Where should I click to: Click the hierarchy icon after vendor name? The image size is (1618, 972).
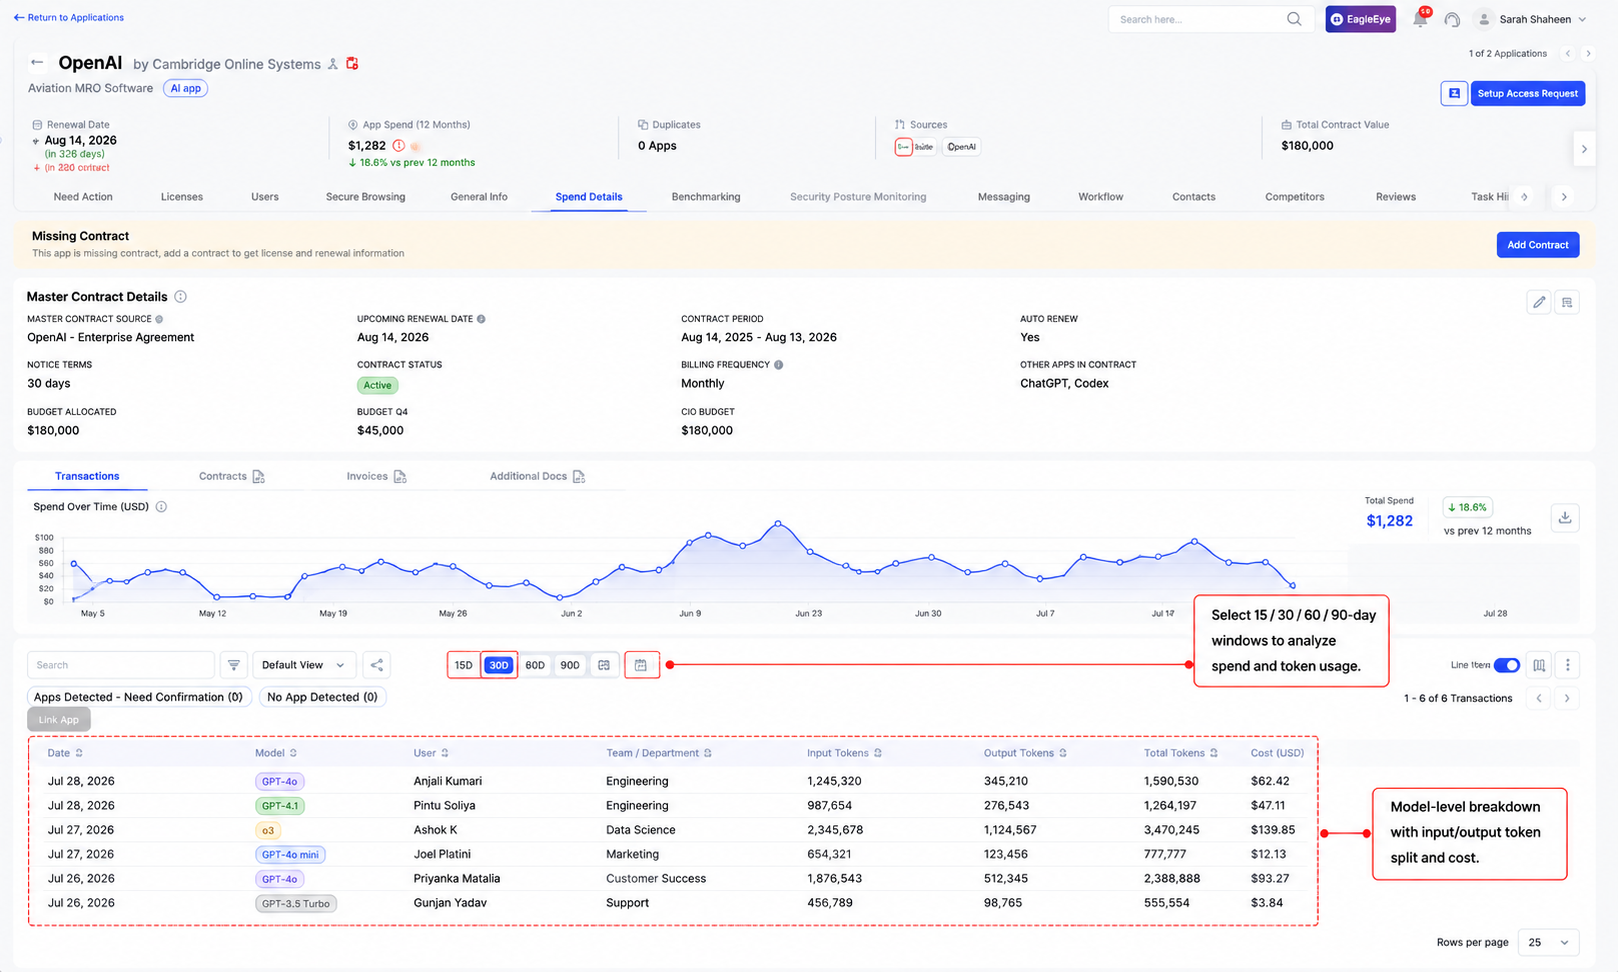(333, 63)
